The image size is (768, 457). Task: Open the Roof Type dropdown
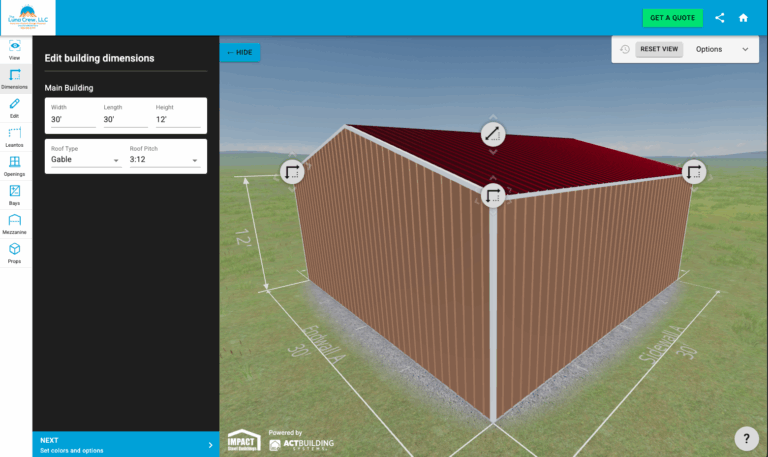point(85,160)
